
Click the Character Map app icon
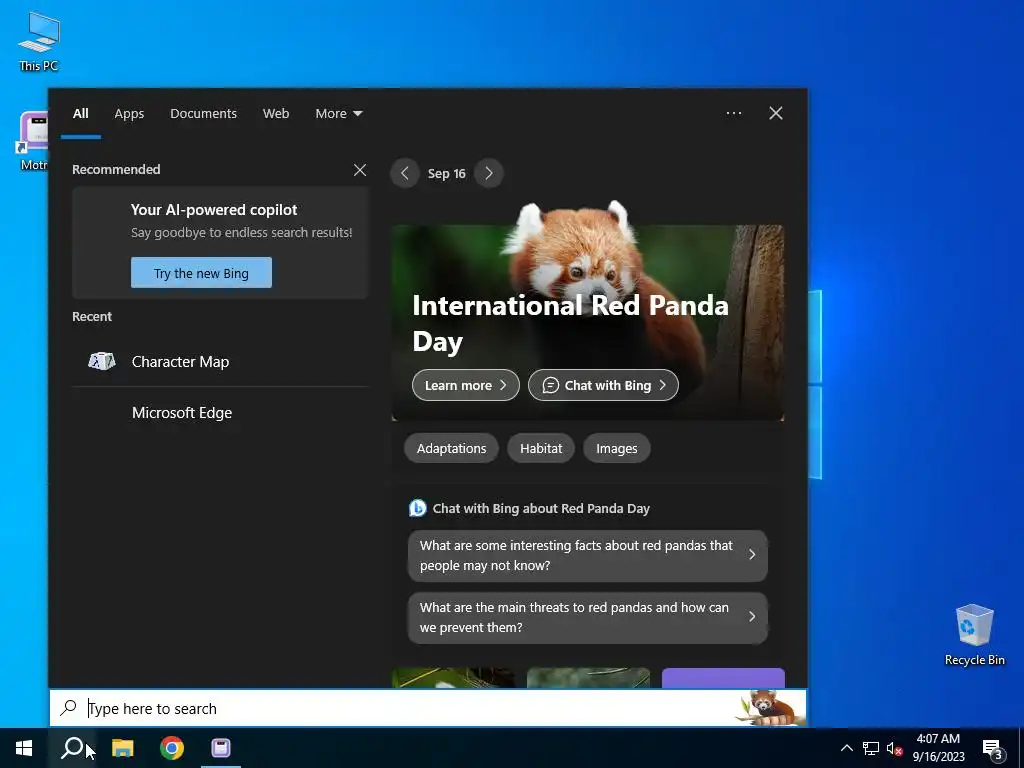tap(102, 361)
